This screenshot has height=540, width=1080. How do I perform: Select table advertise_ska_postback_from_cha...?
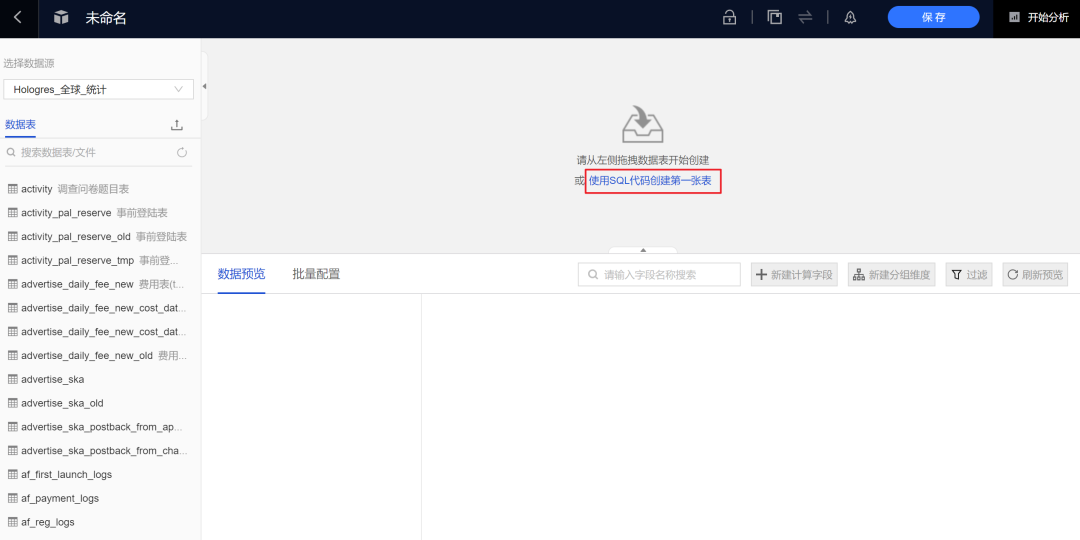click(98, 450)
